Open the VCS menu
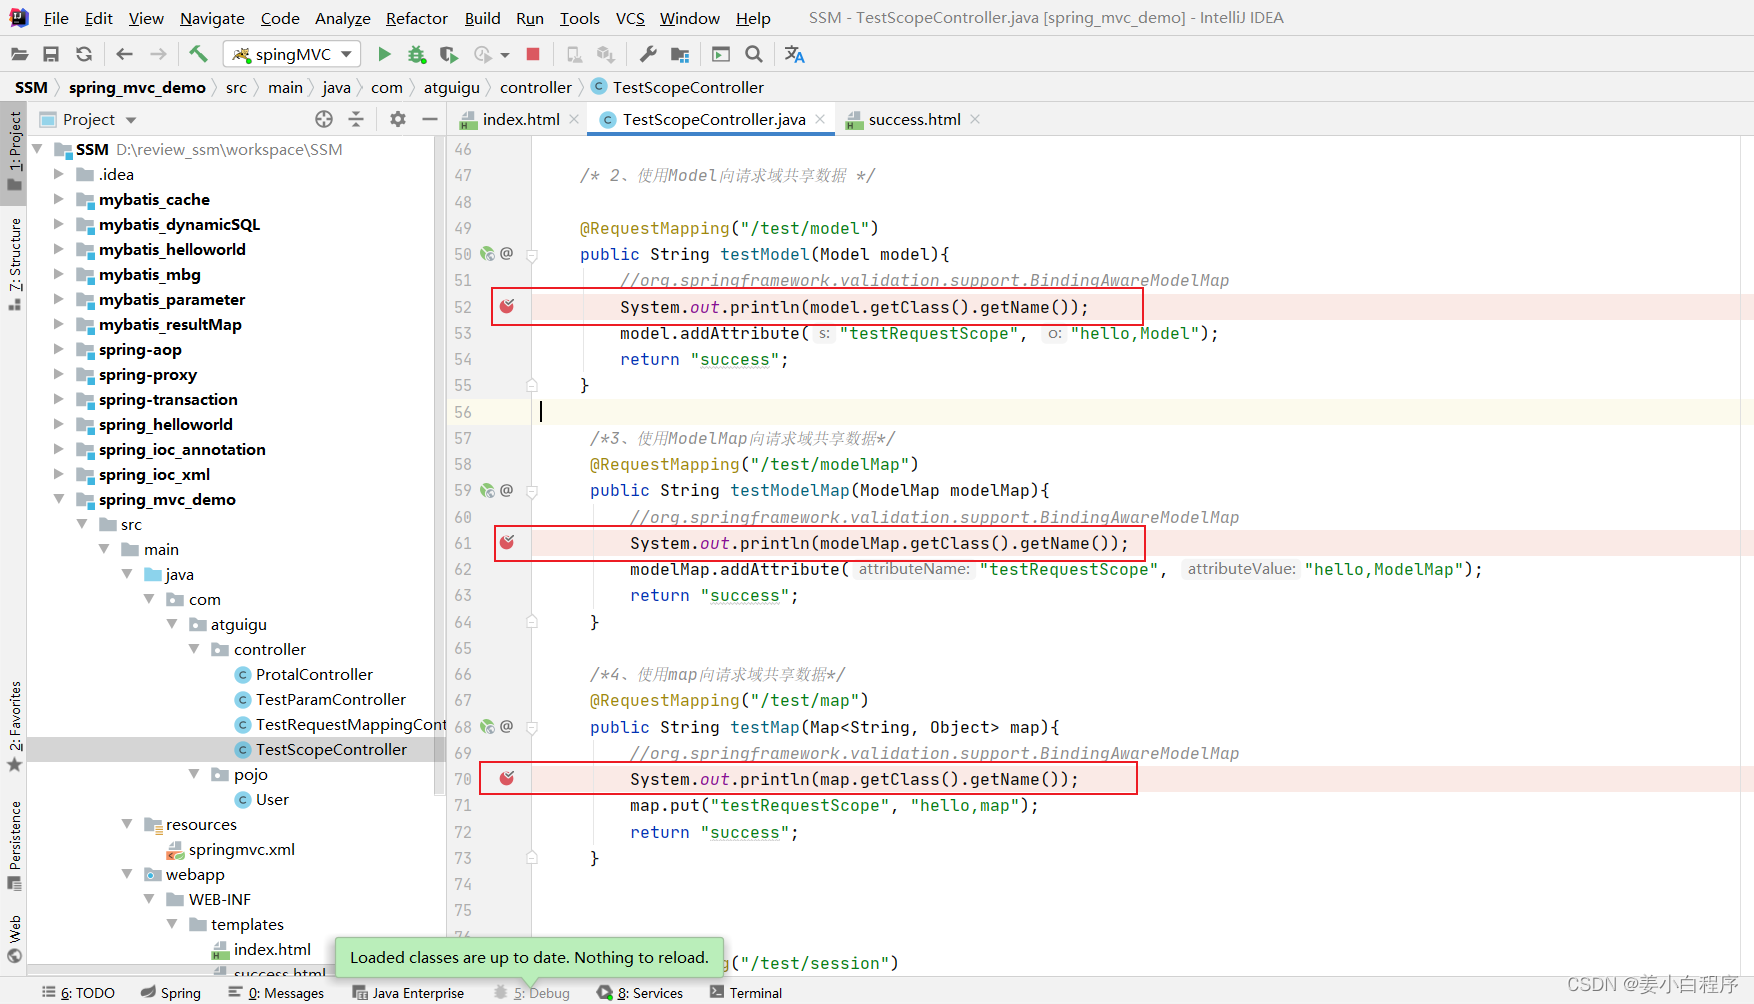Screen dimensions: 1754x1004 pos(630,18)
